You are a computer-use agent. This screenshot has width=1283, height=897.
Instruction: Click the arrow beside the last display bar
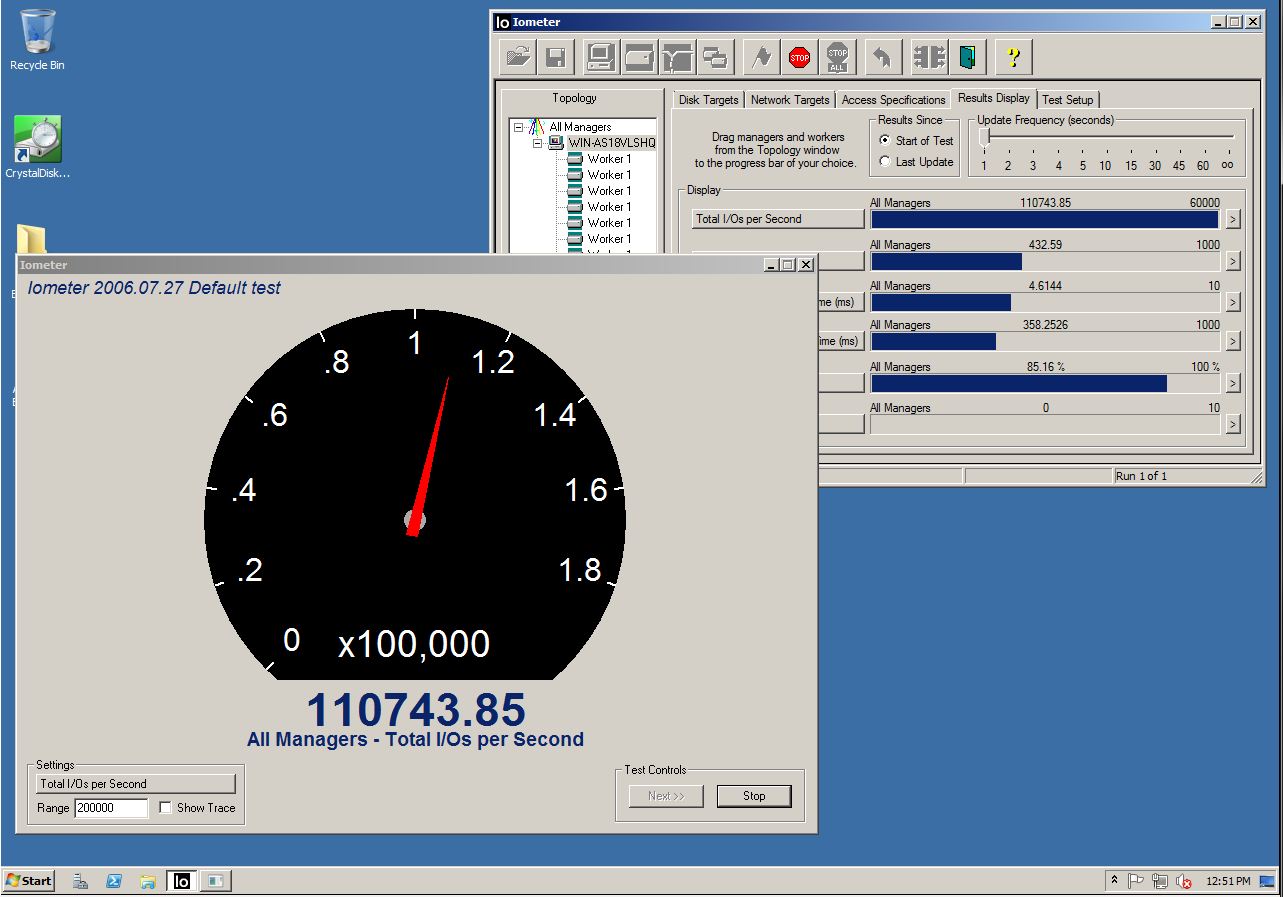(x=1233, y=424)
